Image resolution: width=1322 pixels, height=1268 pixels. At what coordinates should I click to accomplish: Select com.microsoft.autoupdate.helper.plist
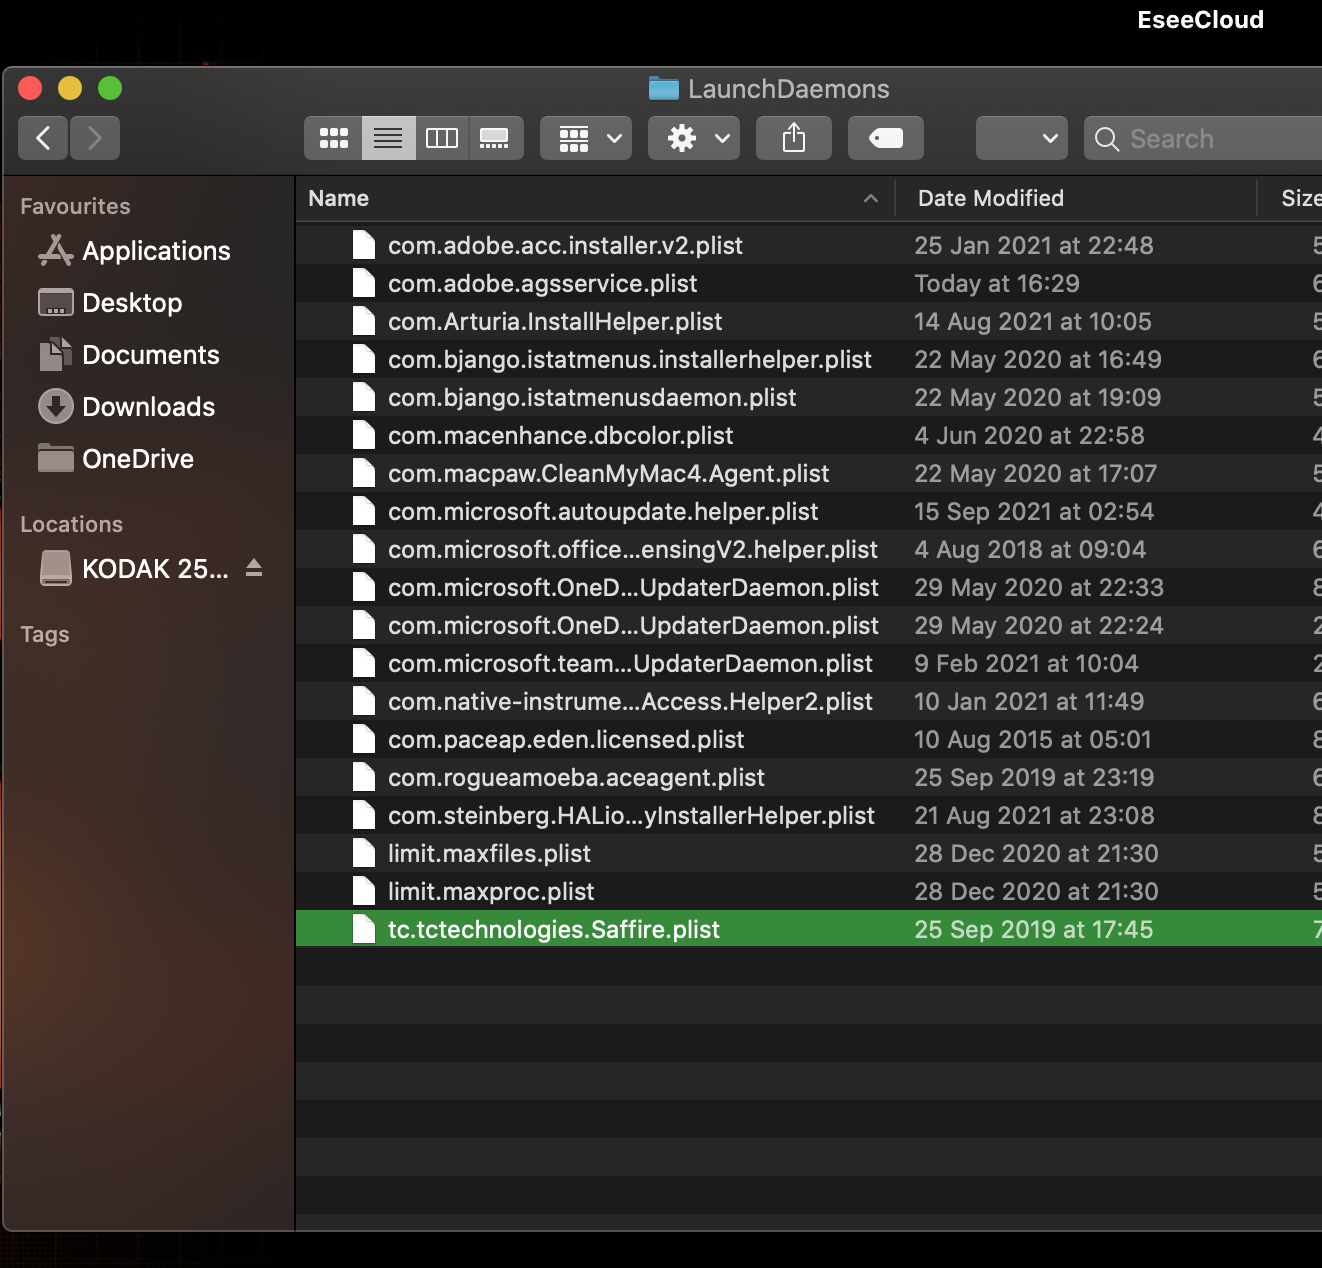pyautogui.click(x=808, y=511)
